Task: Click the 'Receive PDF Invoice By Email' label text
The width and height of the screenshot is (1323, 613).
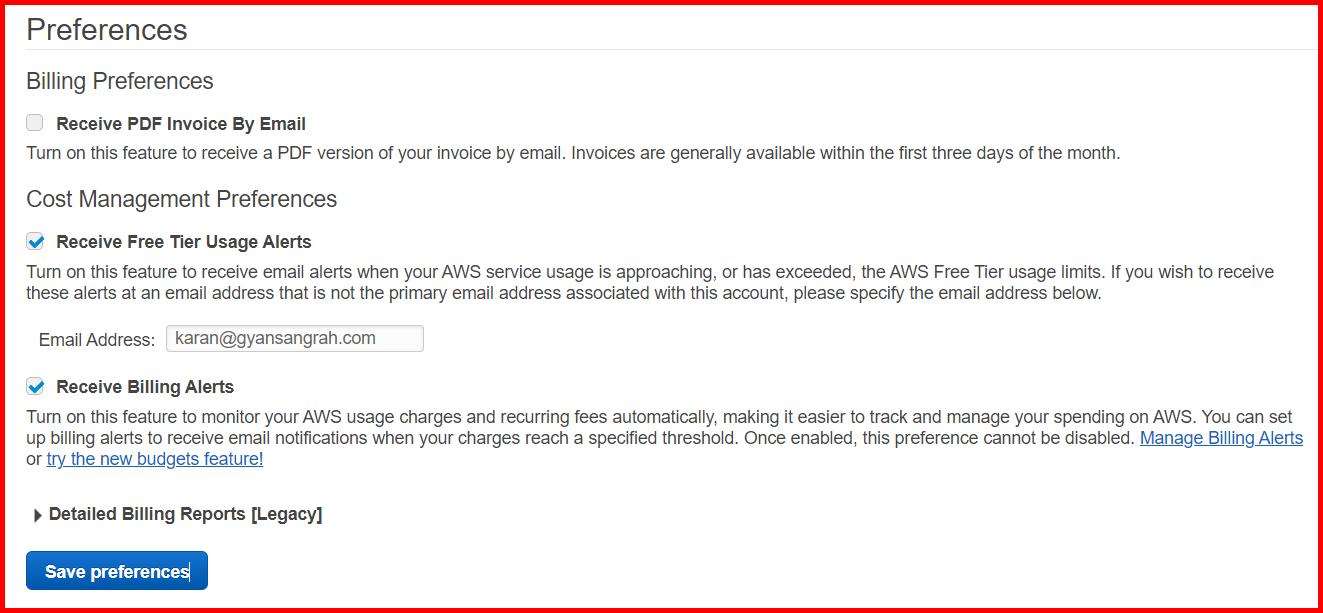Action: [181, 124]
